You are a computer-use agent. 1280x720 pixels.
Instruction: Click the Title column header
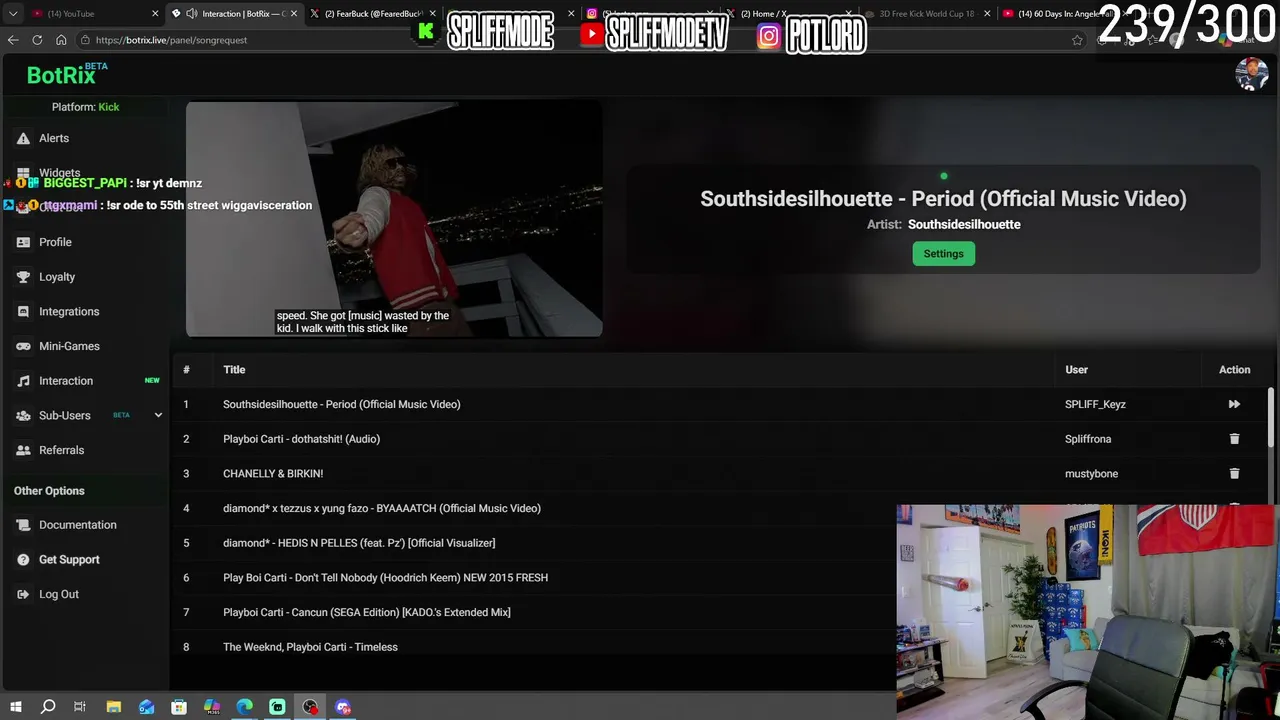[x=234, y=370]
